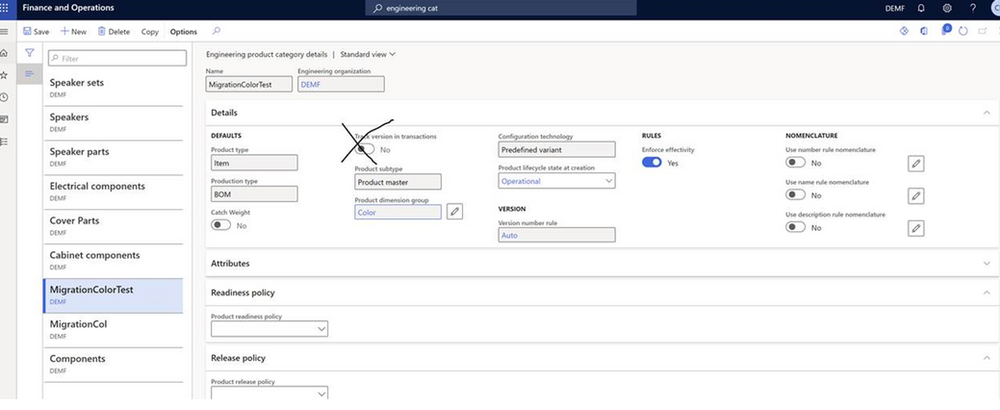Expand the Attributes section
The image size is (1000, 410).
[602, 263]
